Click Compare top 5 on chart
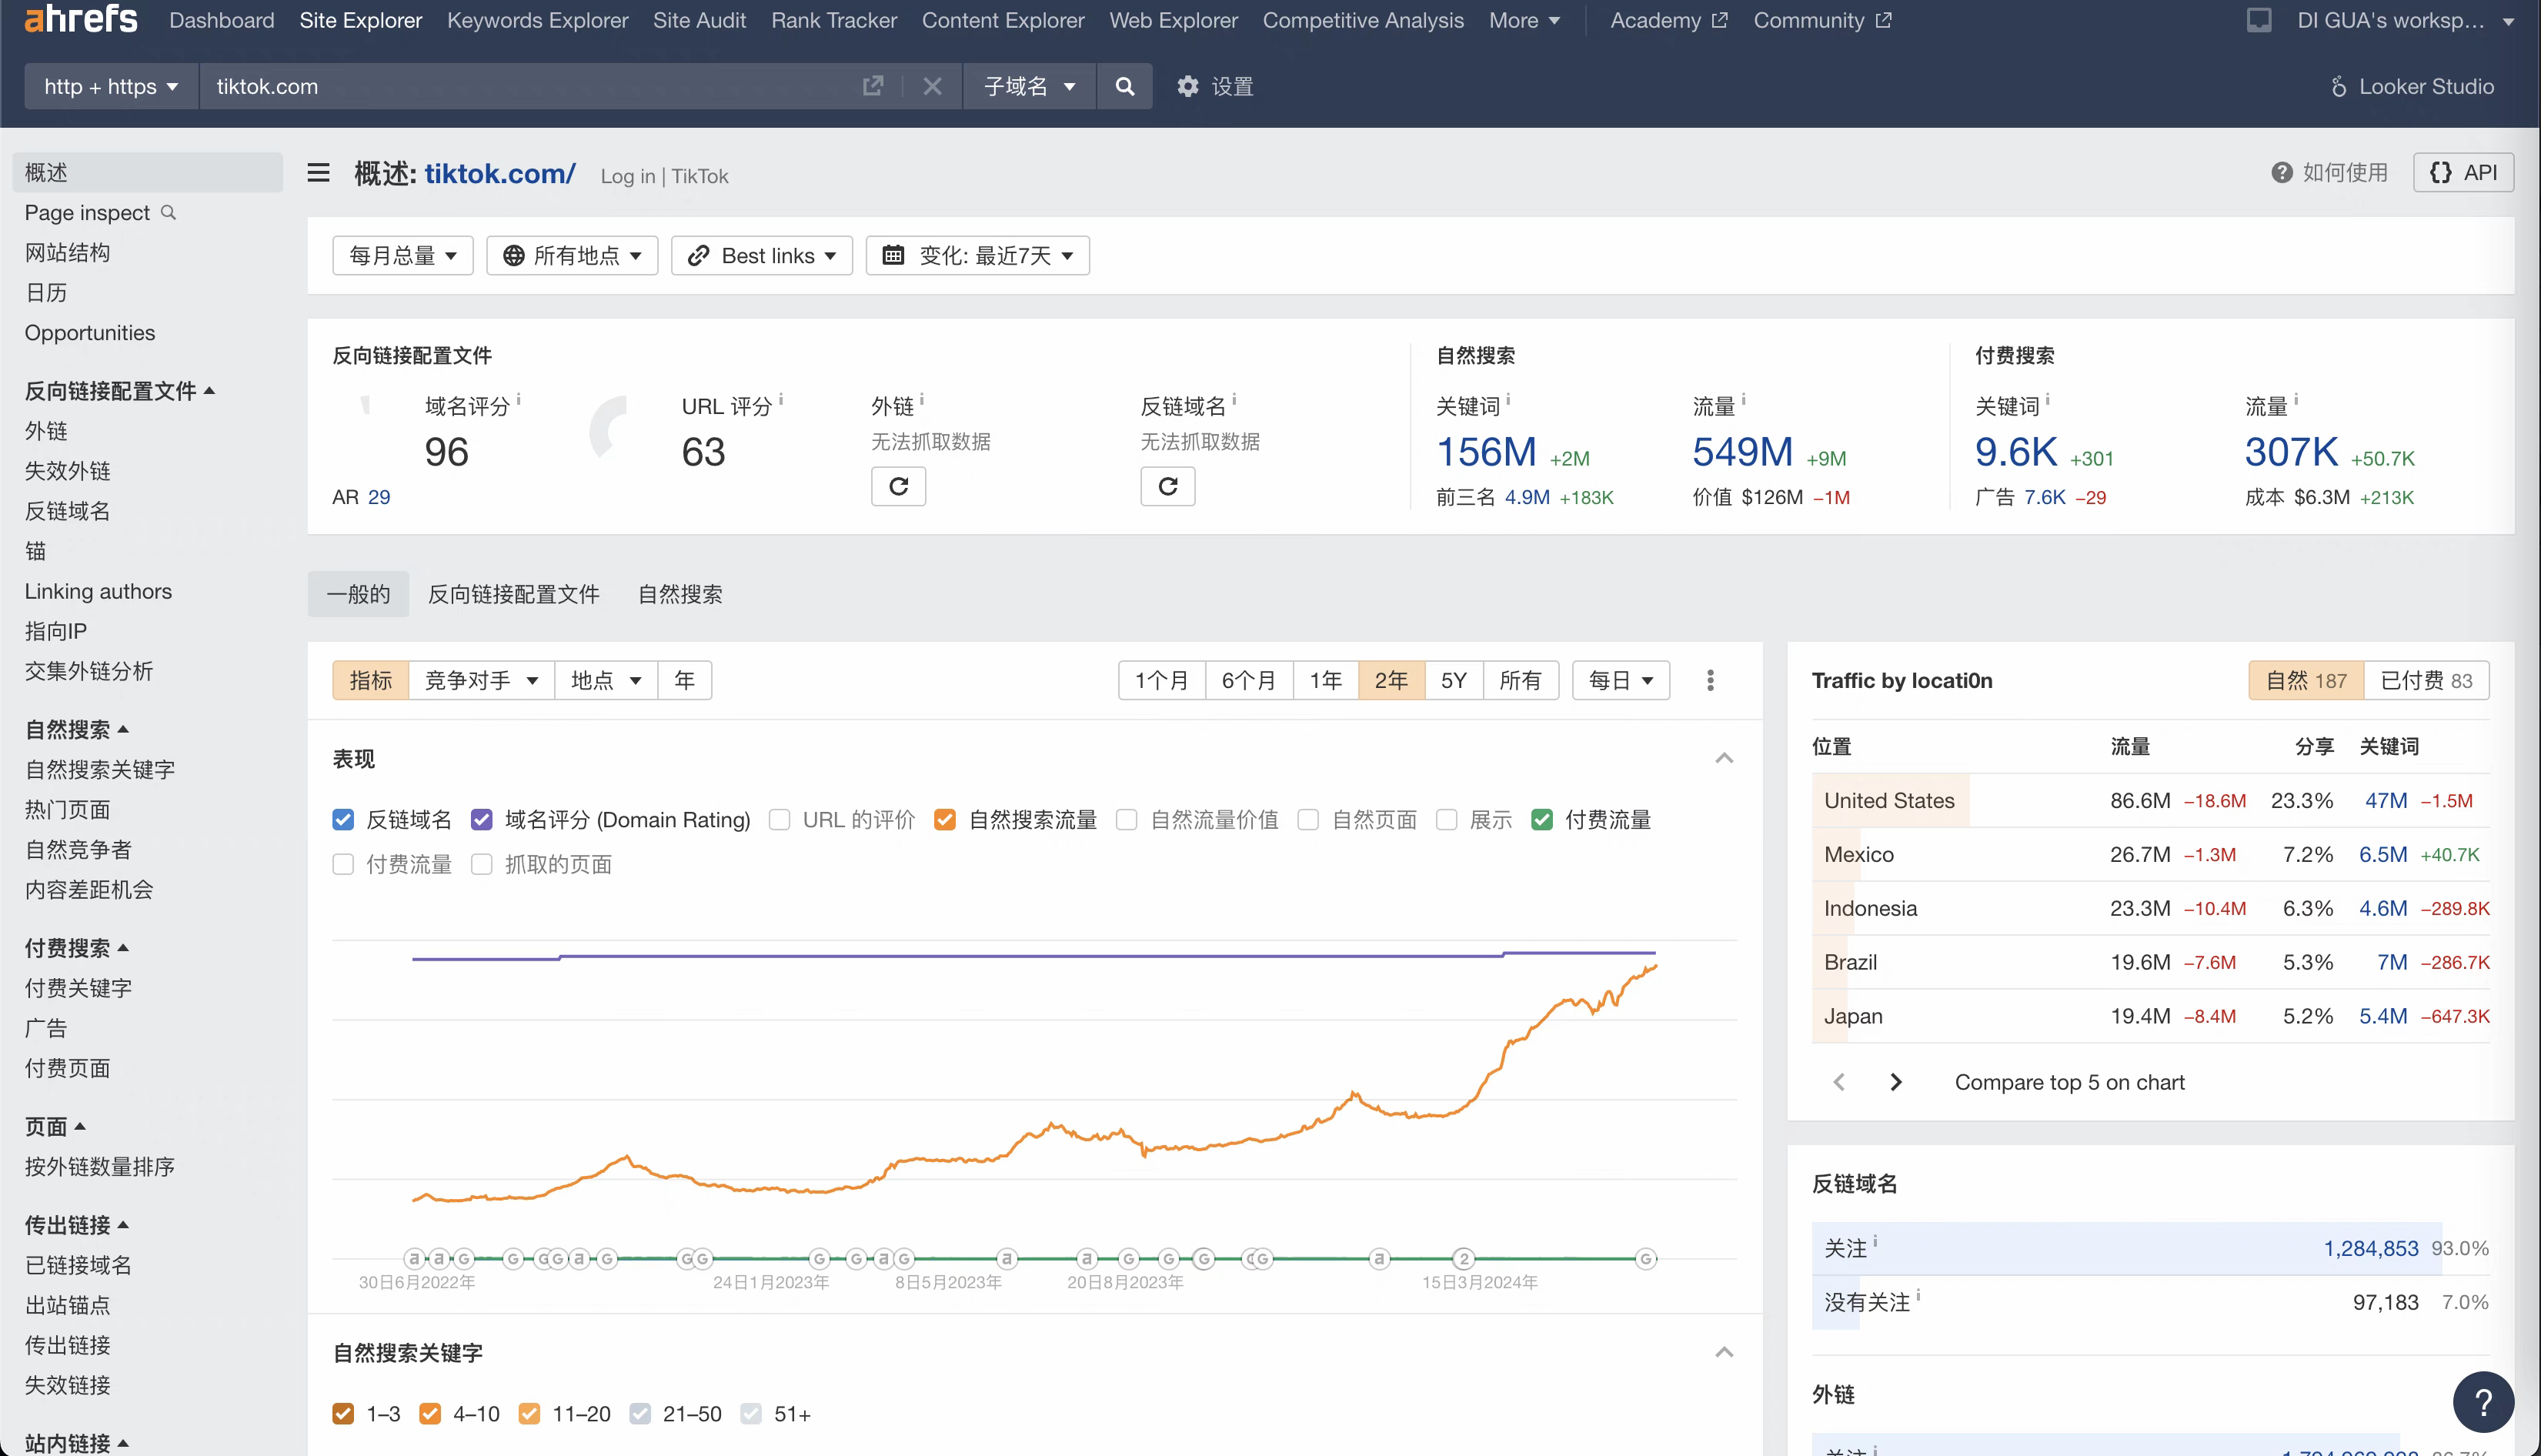 point(2069,1082)
